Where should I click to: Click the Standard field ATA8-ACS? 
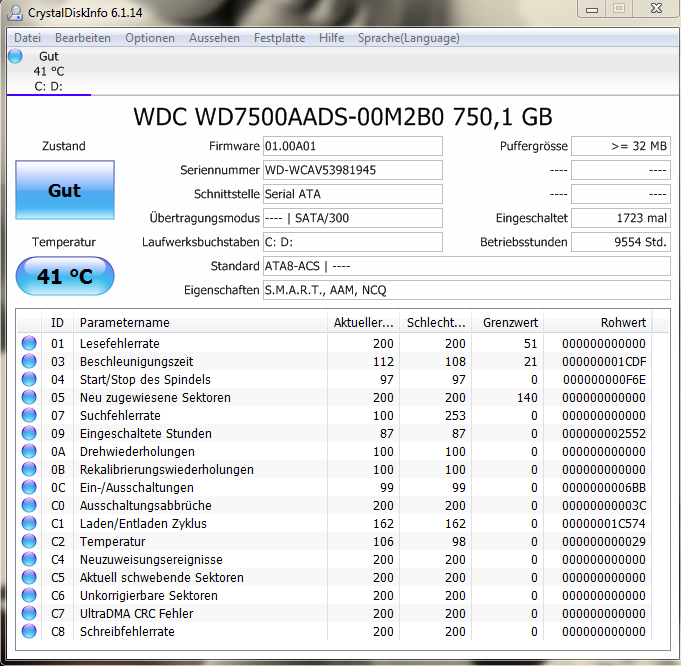tap(467, 266)
